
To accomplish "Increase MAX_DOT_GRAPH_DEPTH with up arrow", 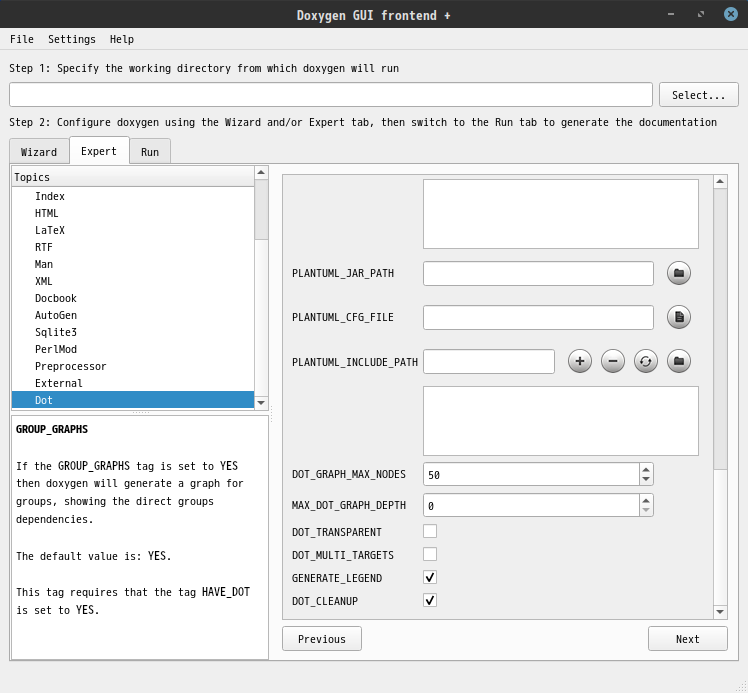I will [646, 500].
